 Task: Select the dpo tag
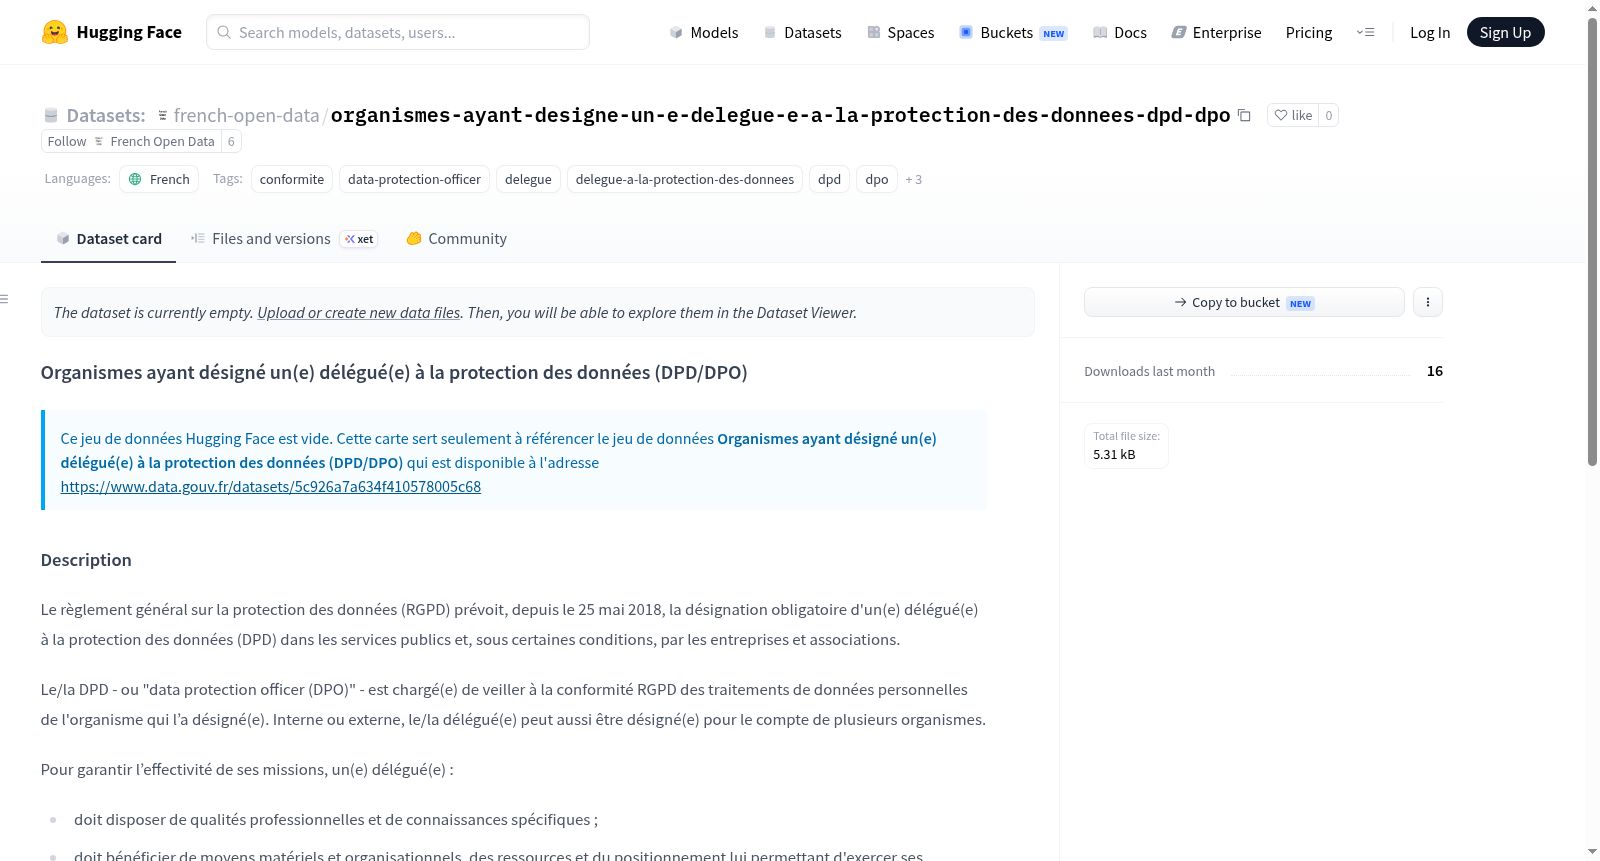pyautogui.click(x=877, y=179)
